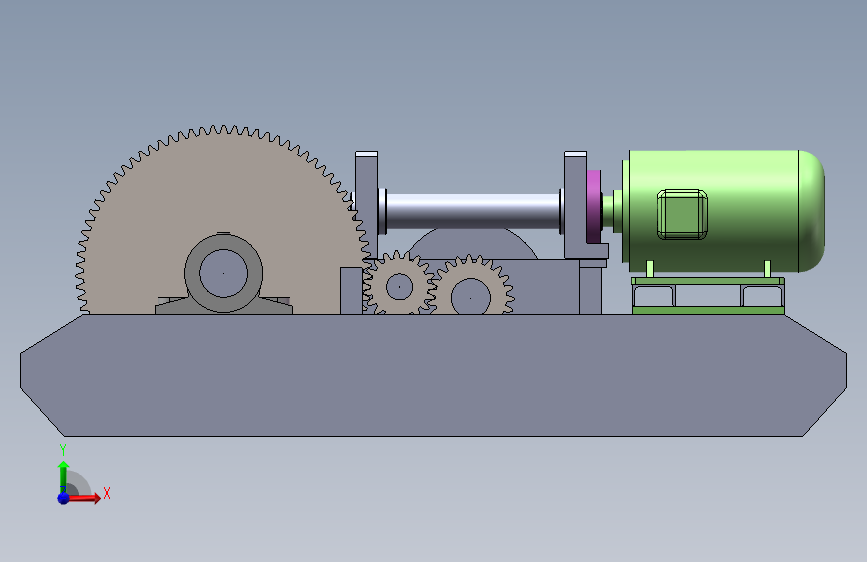Pick the green electric motor body
Image resolution: width=867 pixels, height=562 pixels.
(724, 211)
